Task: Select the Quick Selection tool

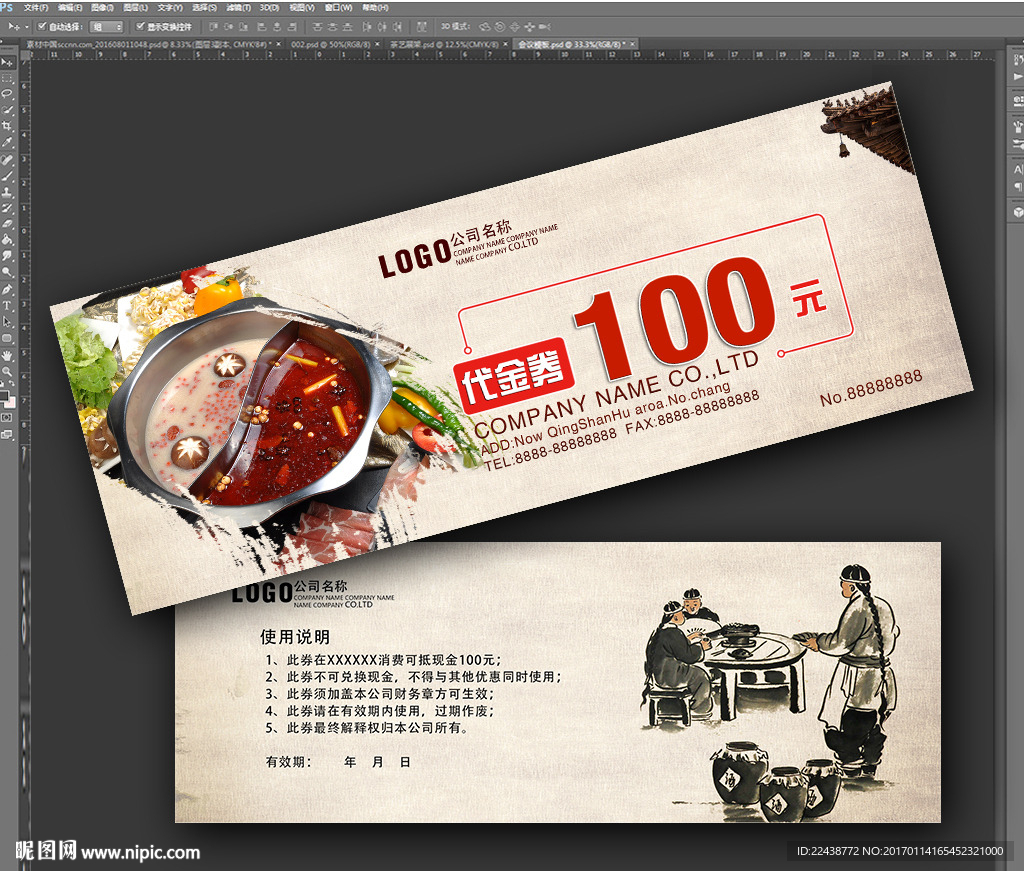Action: 7,110
